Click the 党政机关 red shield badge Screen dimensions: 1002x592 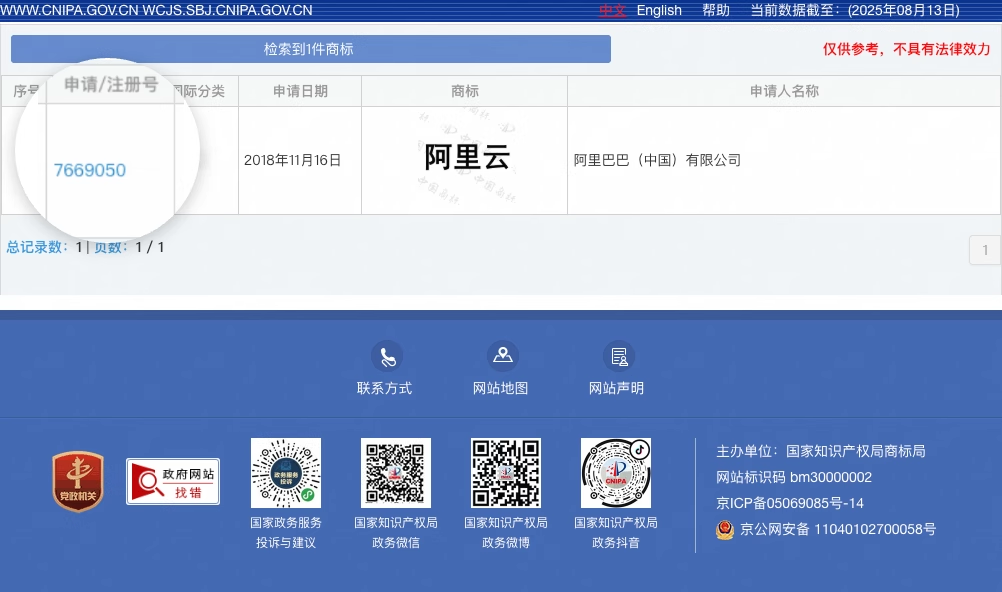78,481
